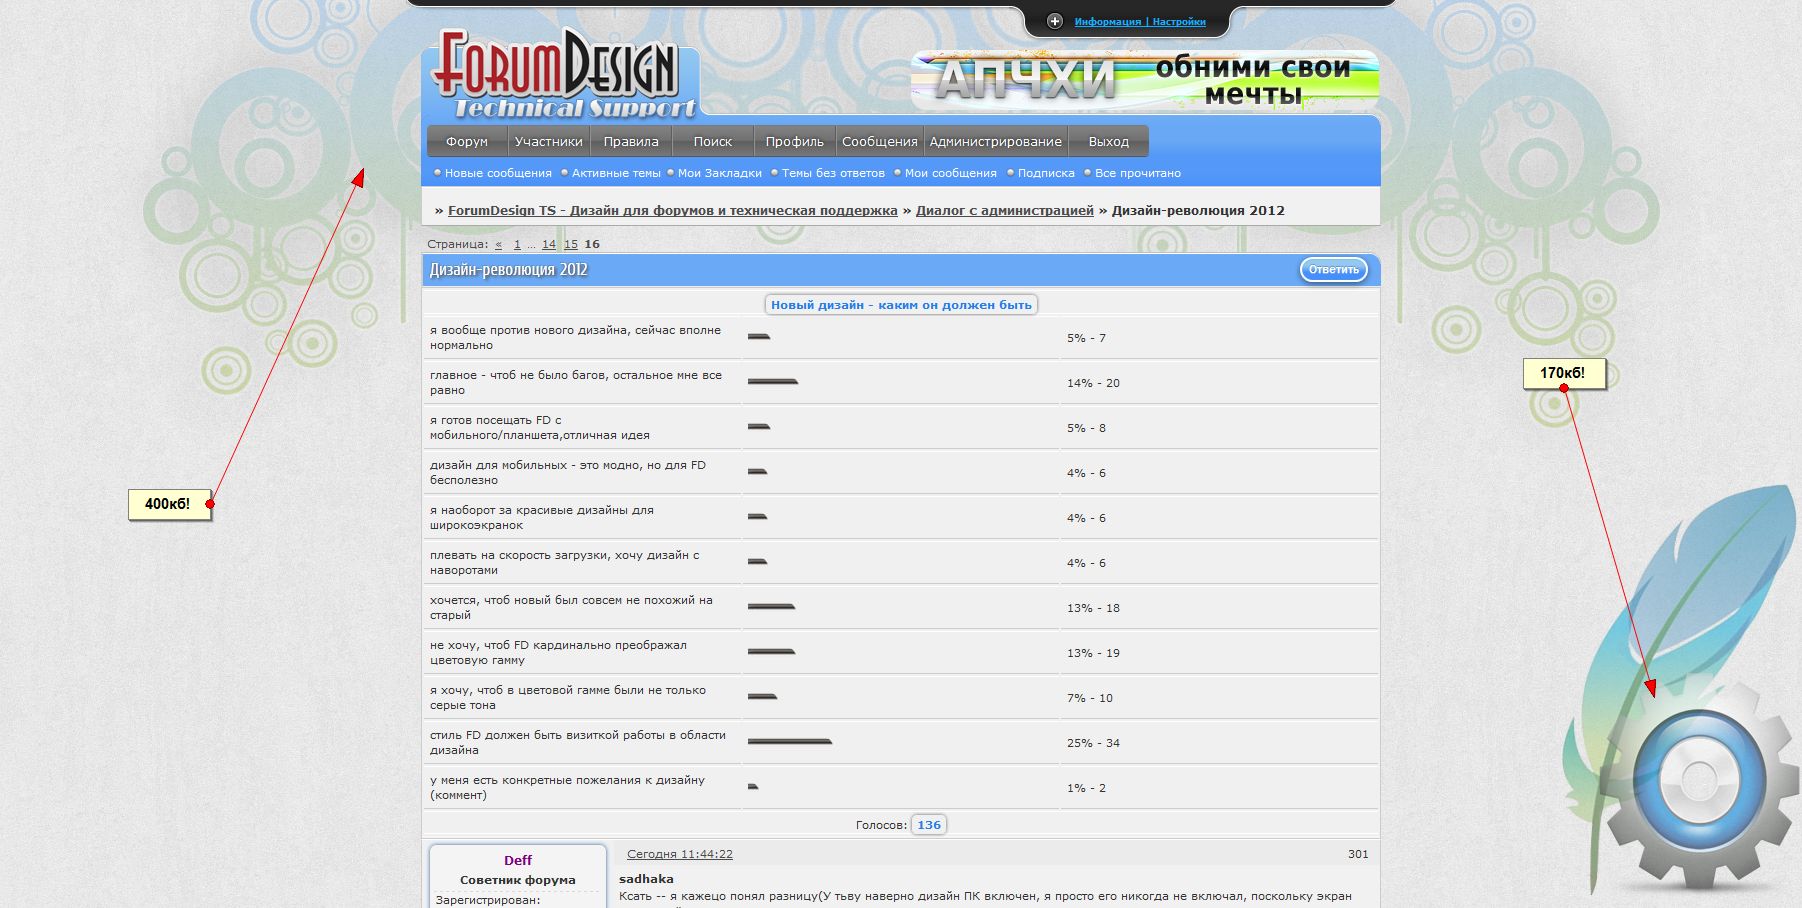Click the "13% - 18" poll result
The height and width of the screenshot is (908, 1802).
pyautogui.click(x=1093, y=608)
